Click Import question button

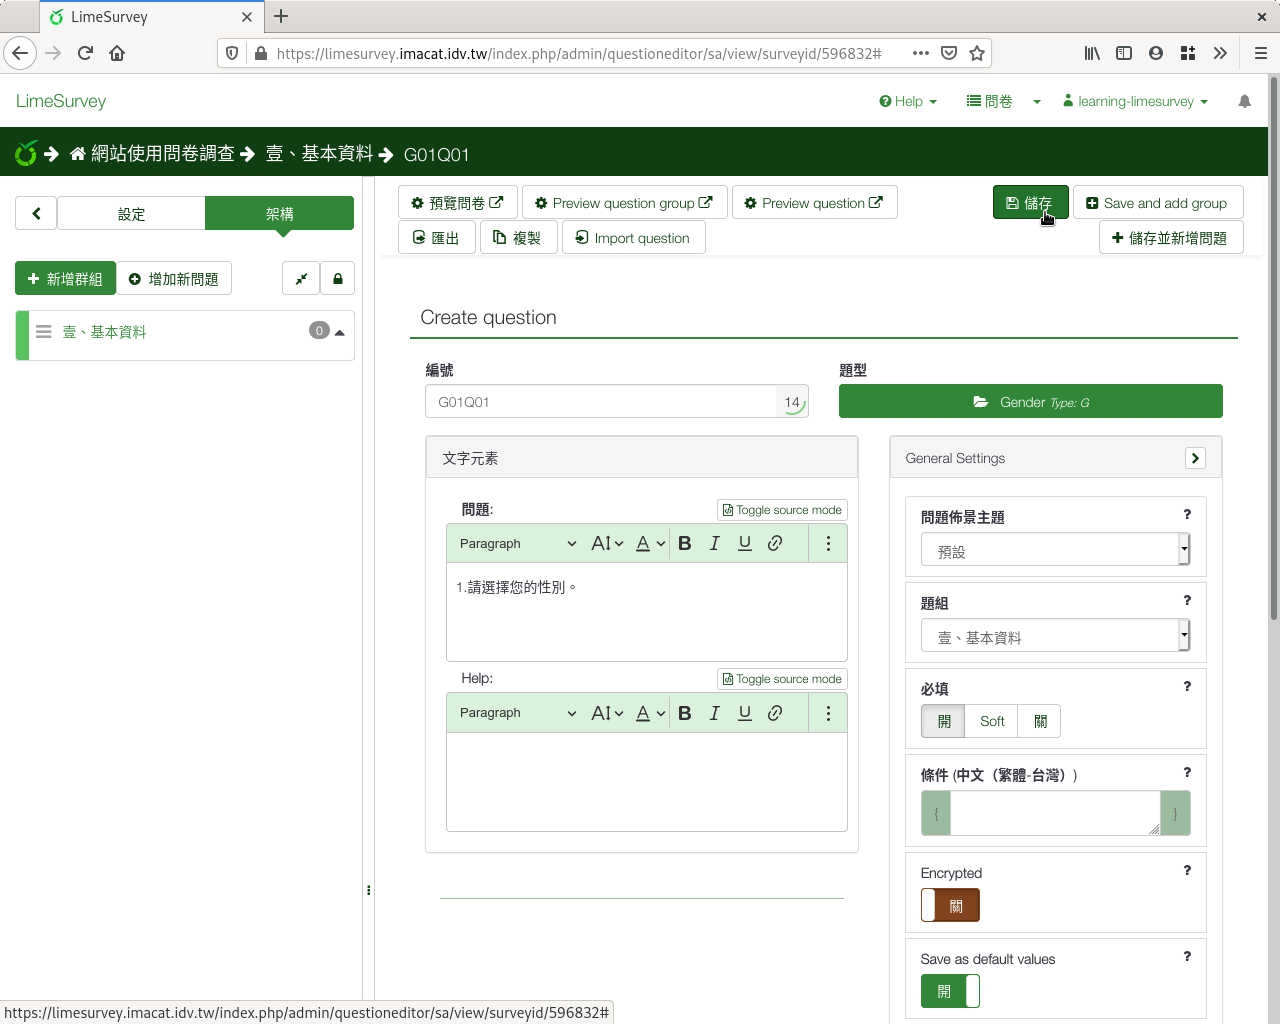633,237
